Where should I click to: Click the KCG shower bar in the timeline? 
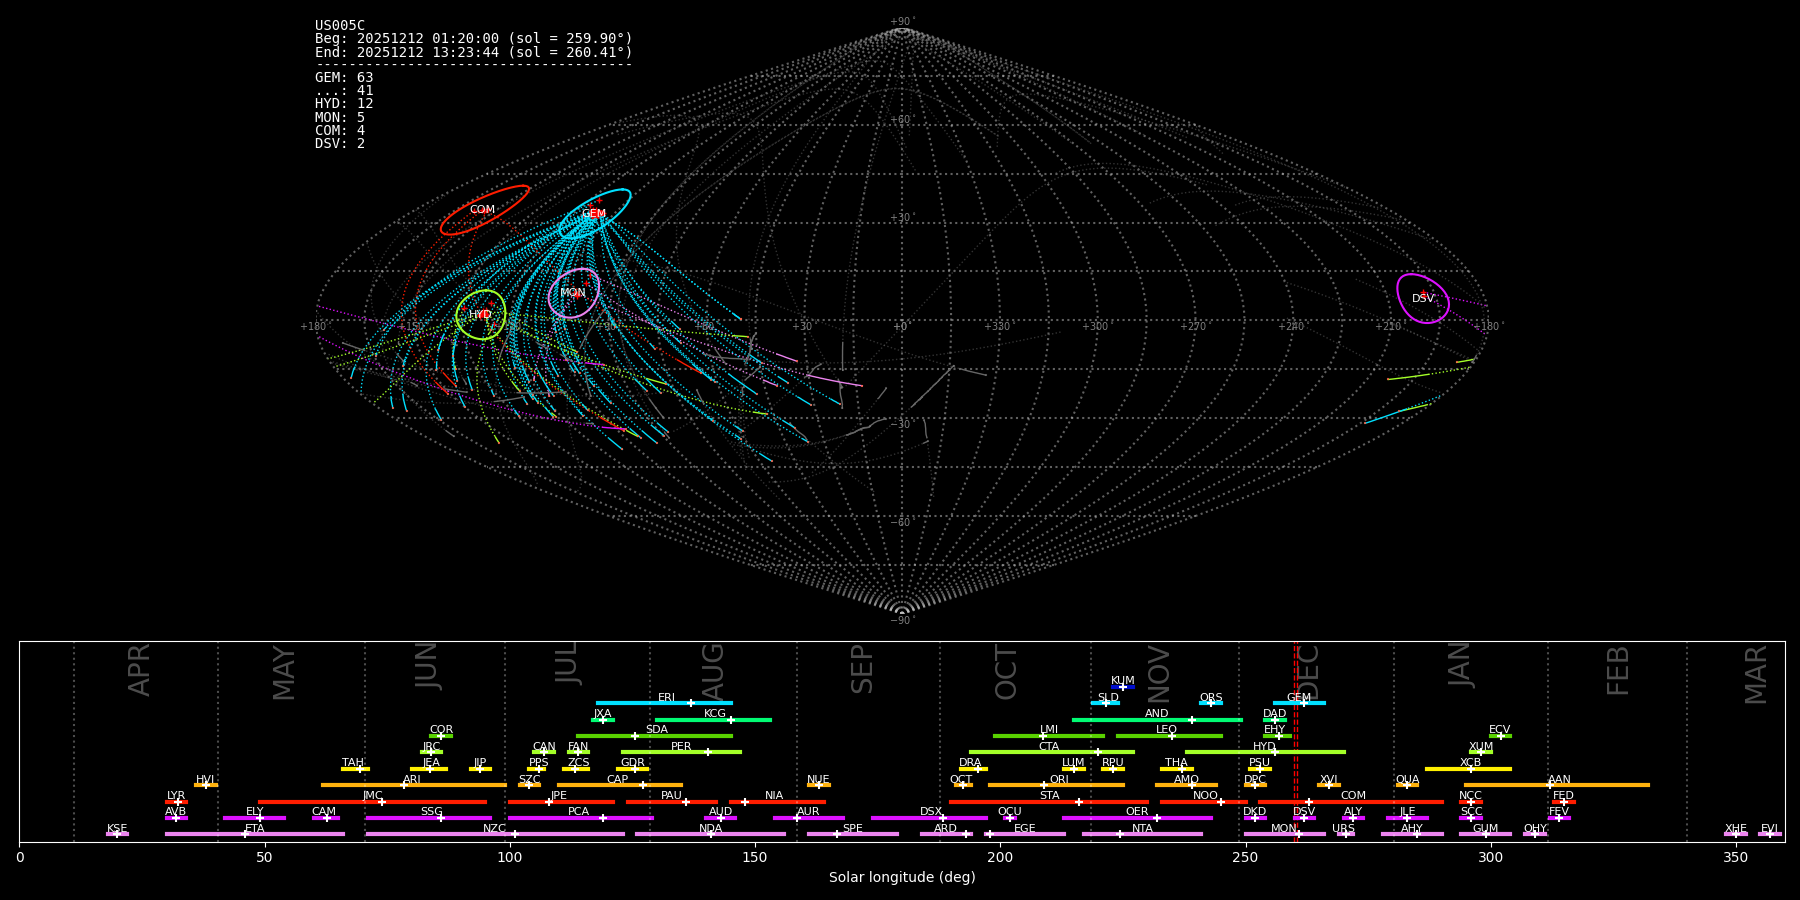(x=713, y=719)
